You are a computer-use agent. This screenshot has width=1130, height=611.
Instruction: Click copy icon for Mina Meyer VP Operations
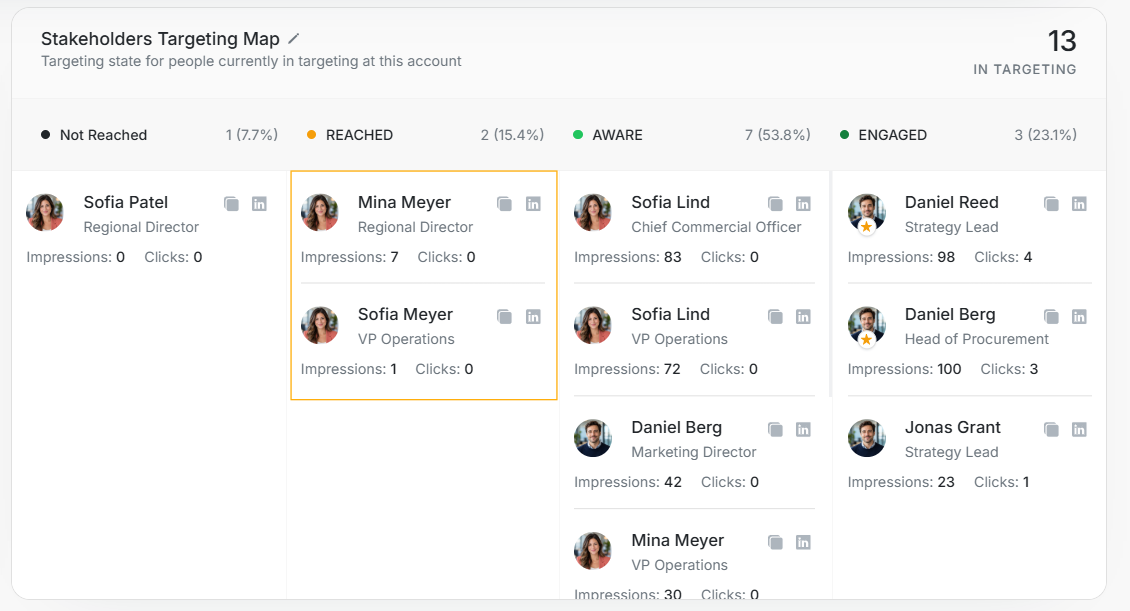(775, 542)
